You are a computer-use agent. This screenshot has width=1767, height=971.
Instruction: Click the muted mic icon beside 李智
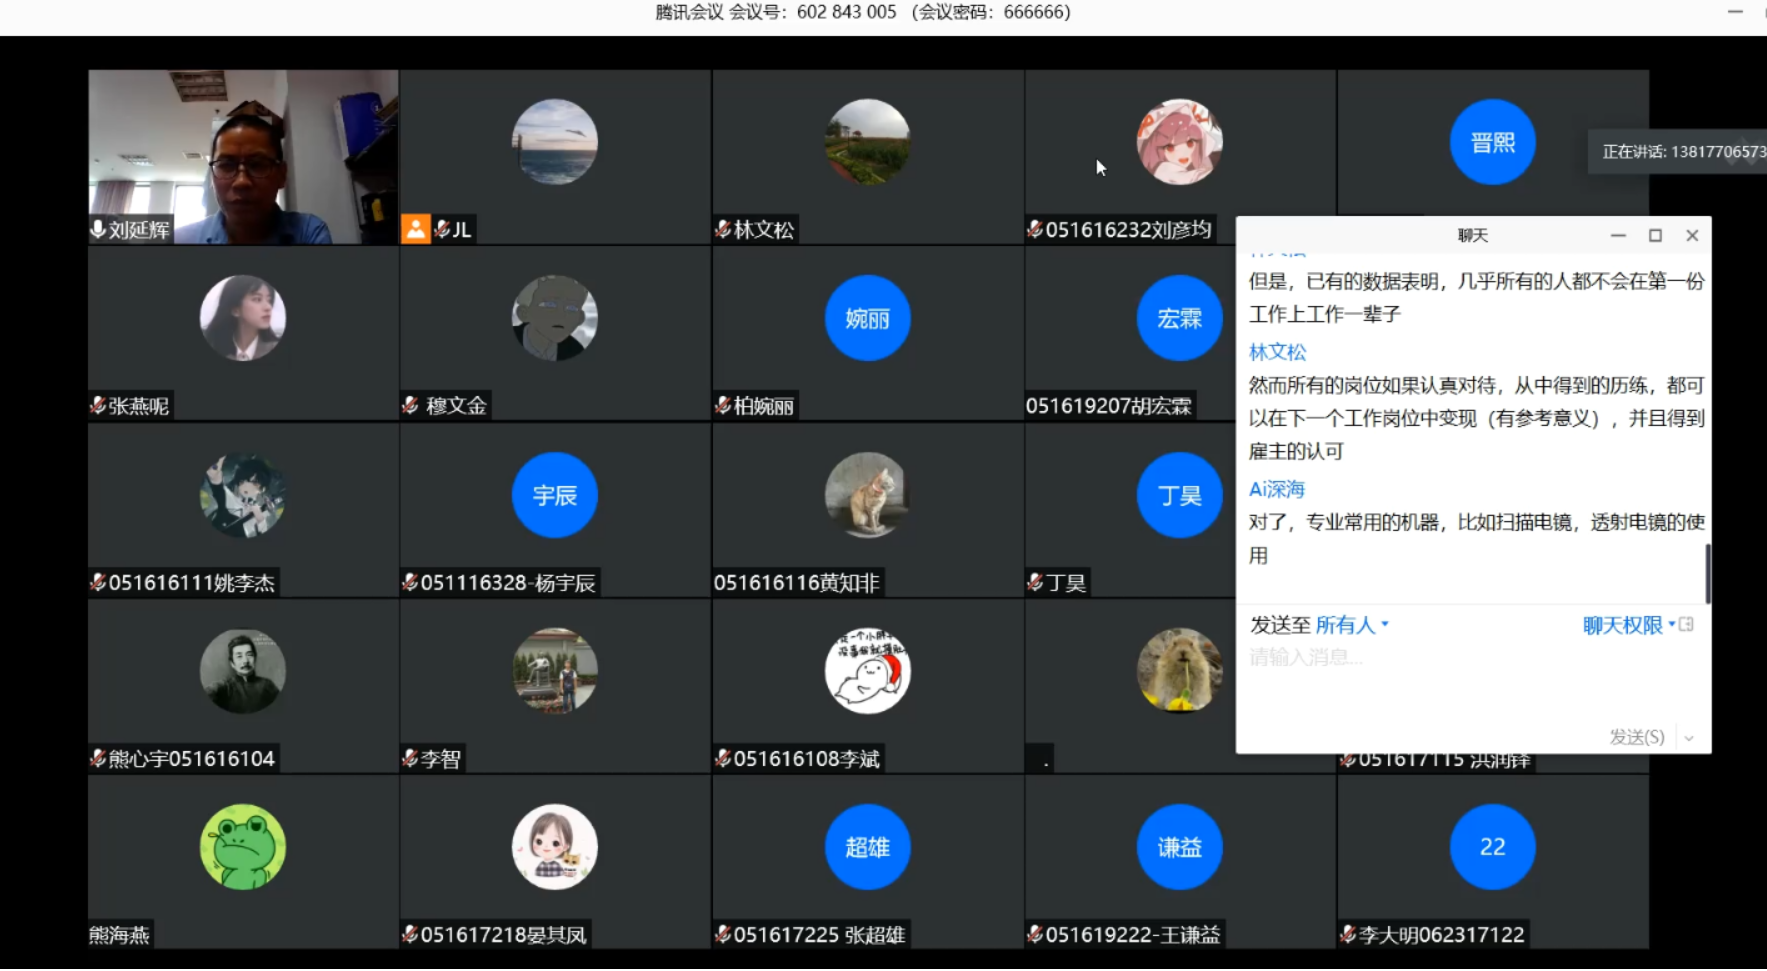[x=410, y=758]
